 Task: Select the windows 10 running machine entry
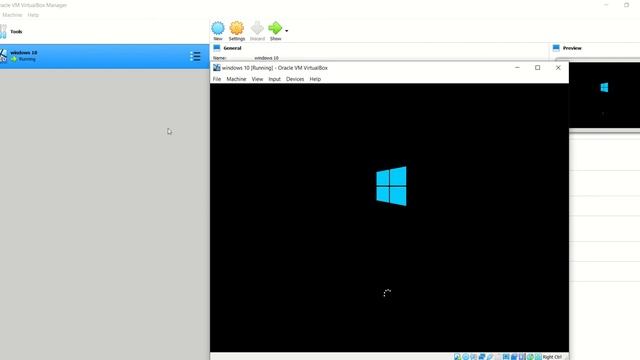click(x=104, y=56)
